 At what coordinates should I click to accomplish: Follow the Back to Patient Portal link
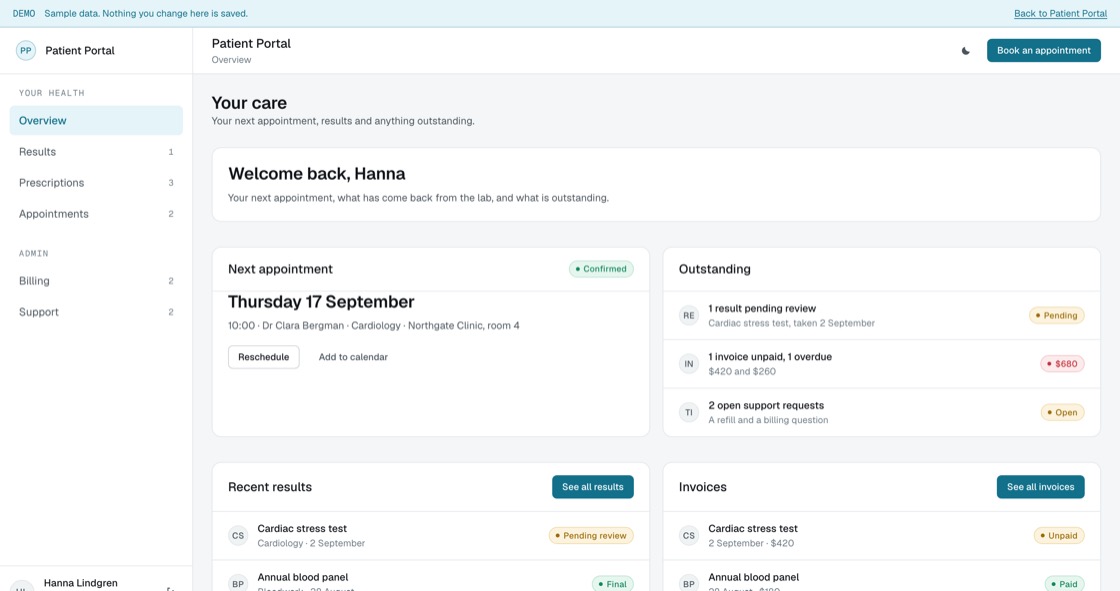(x=1060, y=14)
